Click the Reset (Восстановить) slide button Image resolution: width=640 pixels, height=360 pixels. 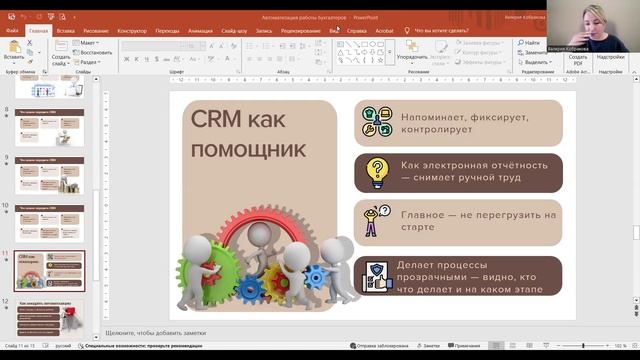(92, 53)
